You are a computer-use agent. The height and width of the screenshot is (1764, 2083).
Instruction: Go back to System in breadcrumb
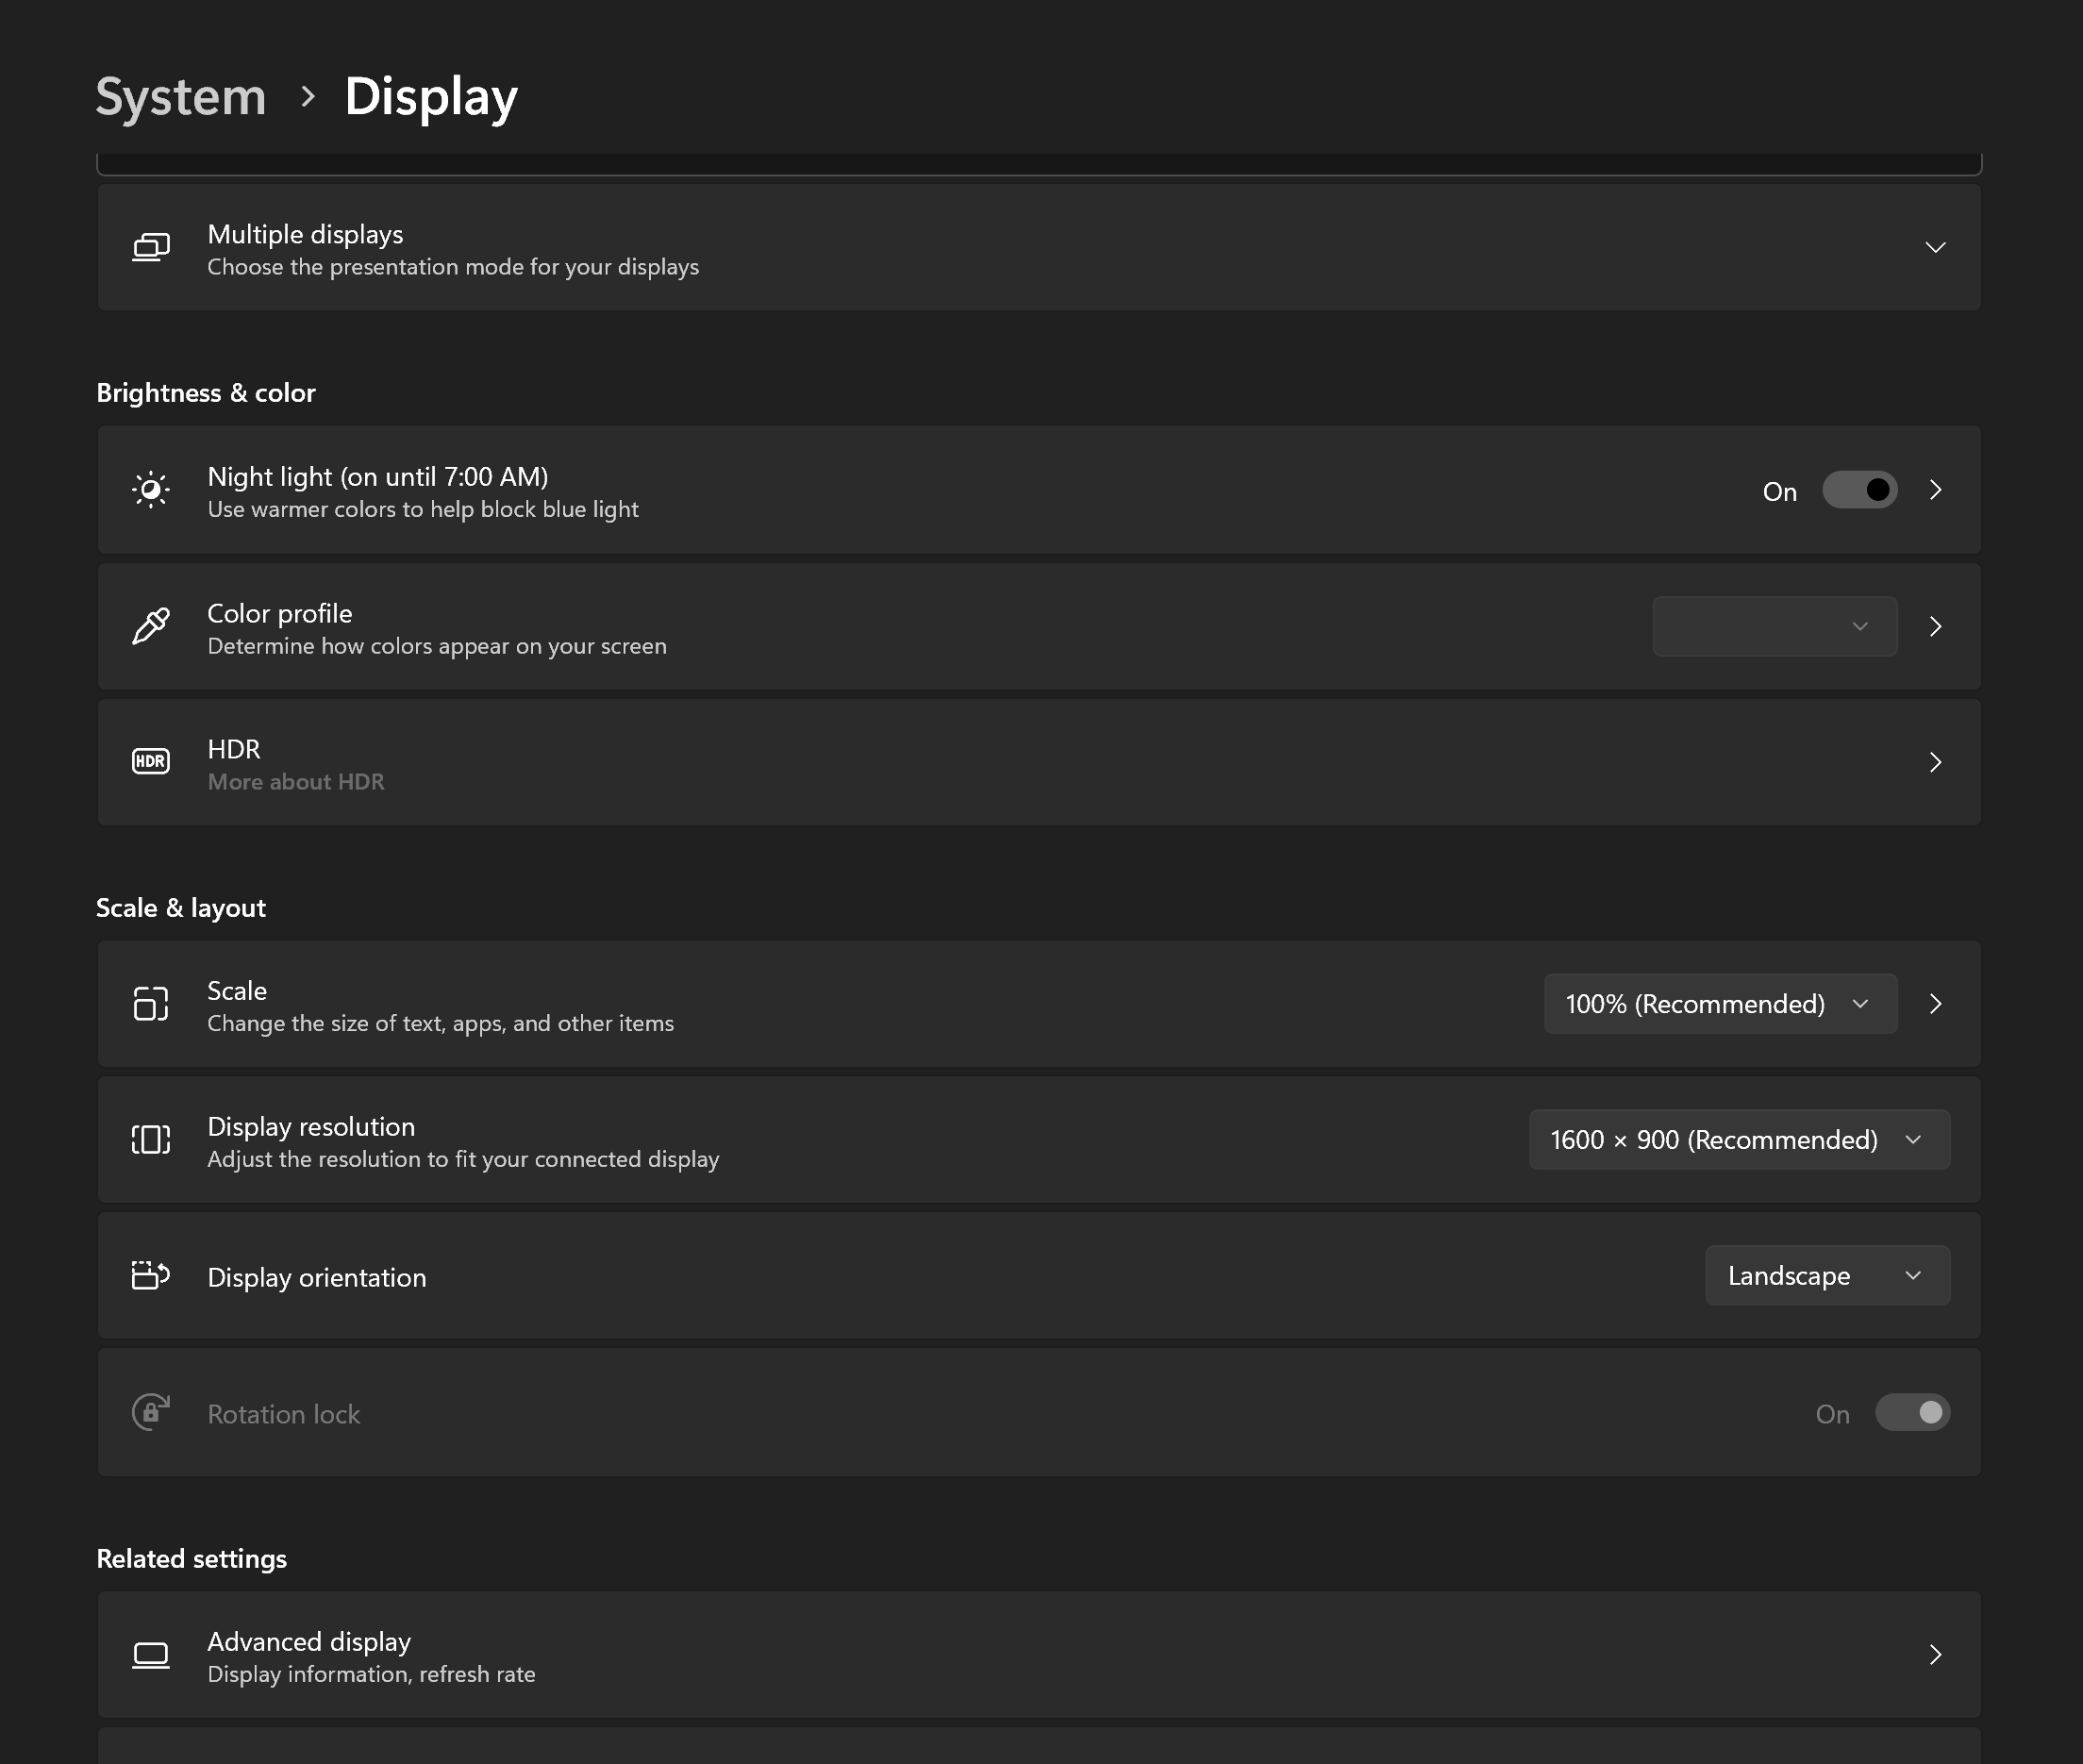(181, 97)
